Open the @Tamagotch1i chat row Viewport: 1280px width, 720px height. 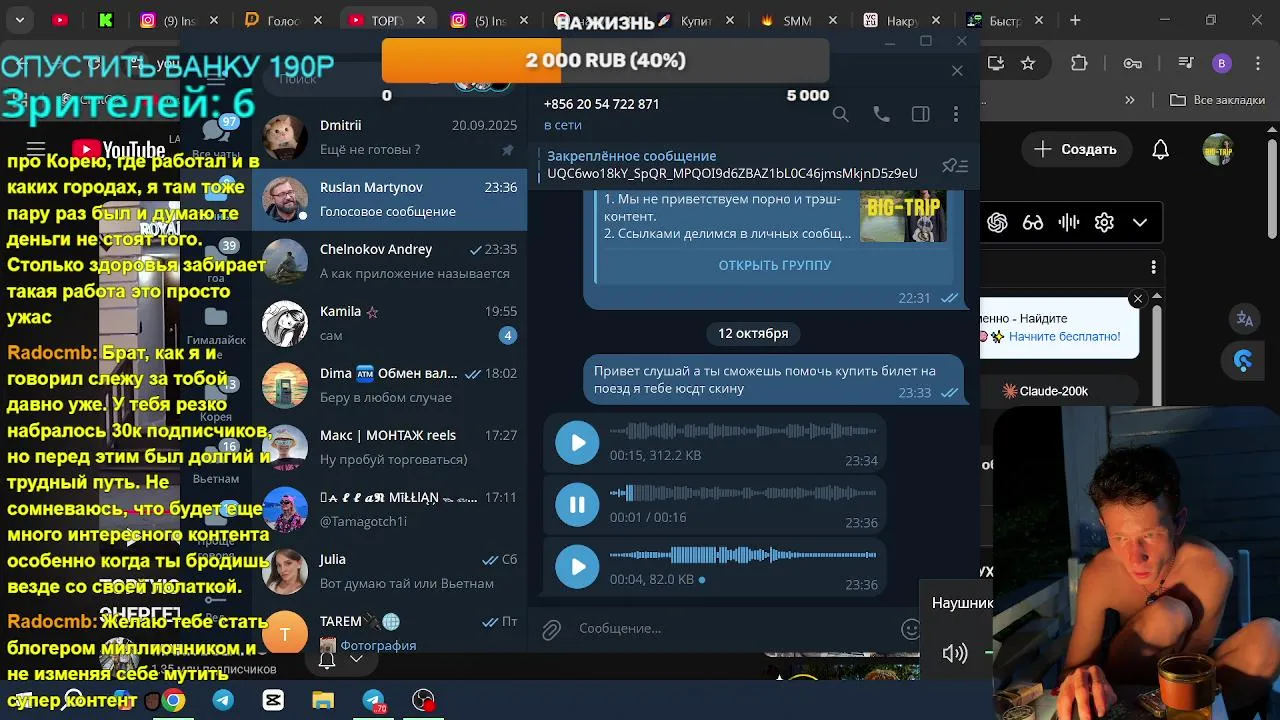(390, 509)
